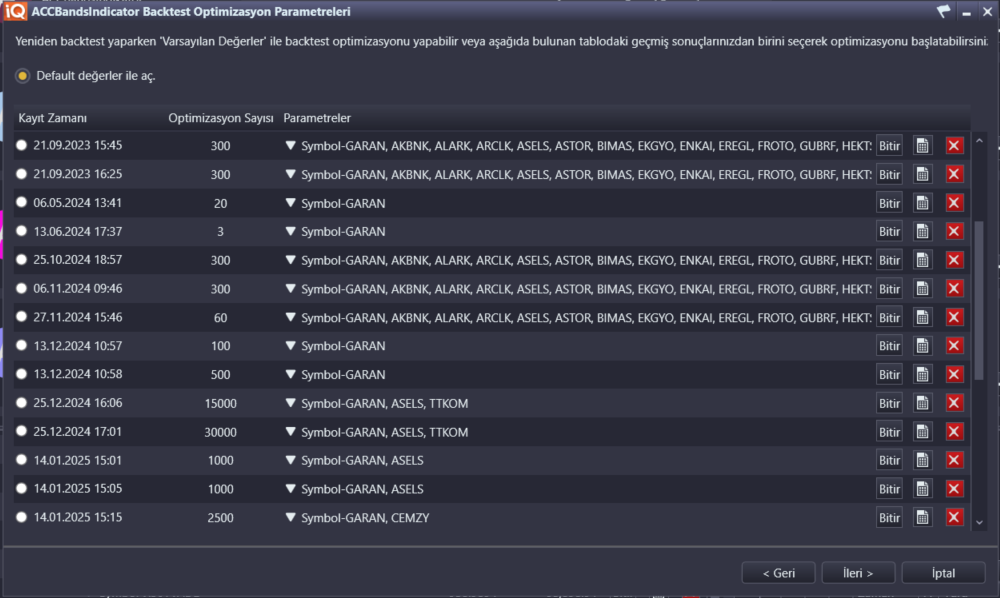The height and width of the screenshot is (598, 1000).
Task: Click the scrollbar down arrow
Action: click(979, 523)
